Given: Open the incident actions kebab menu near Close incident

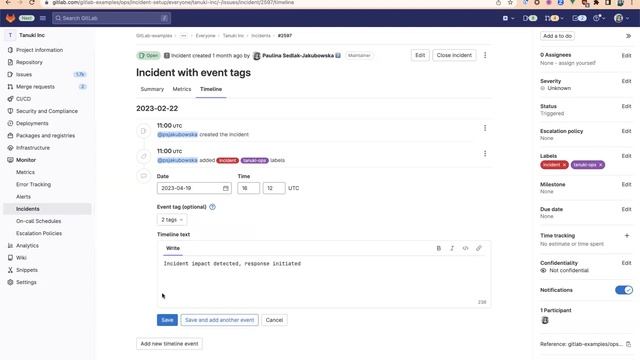Looking at the screenshot, I should coord(485,55).
